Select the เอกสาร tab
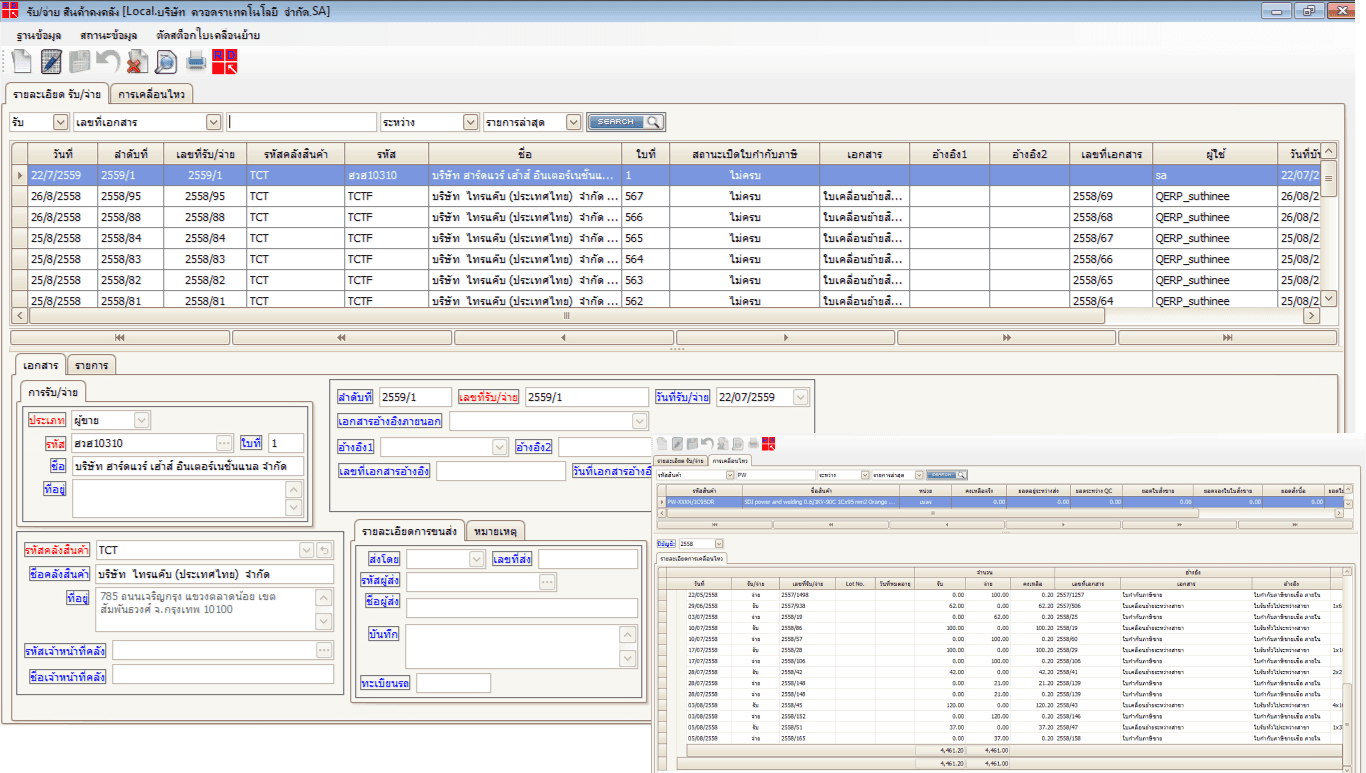1366x773 pixels. [40, 363]
